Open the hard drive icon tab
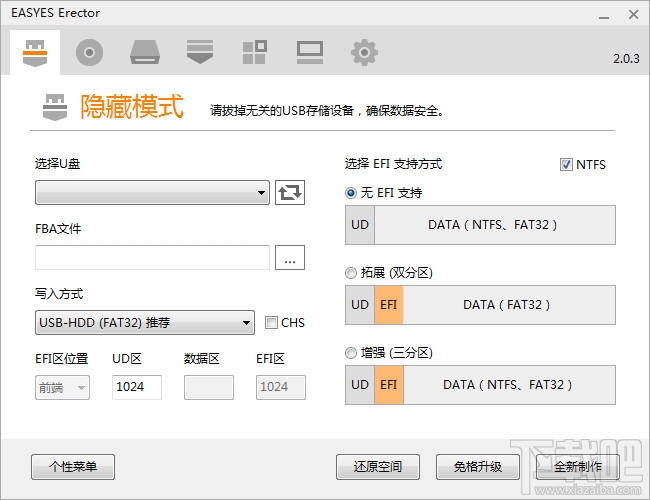This screenshot has width=650, height=500. pos(145,52)
